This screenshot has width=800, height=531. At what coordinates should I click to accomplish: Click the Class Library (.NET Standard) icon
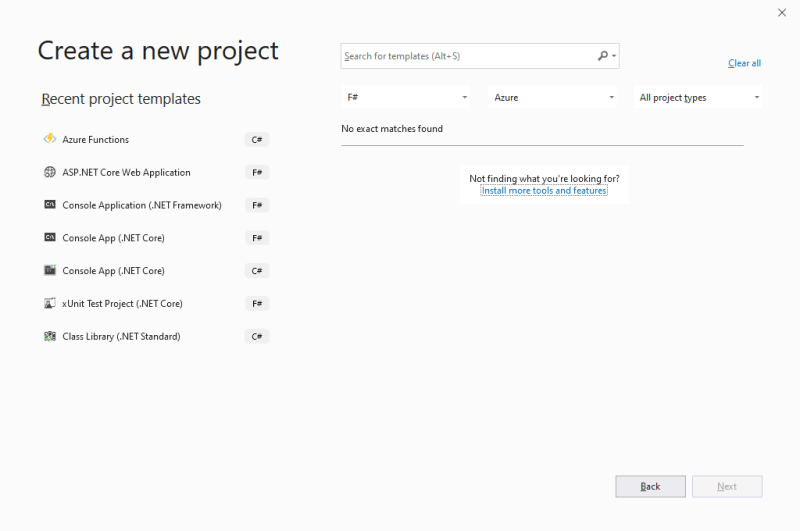[49, 336]
